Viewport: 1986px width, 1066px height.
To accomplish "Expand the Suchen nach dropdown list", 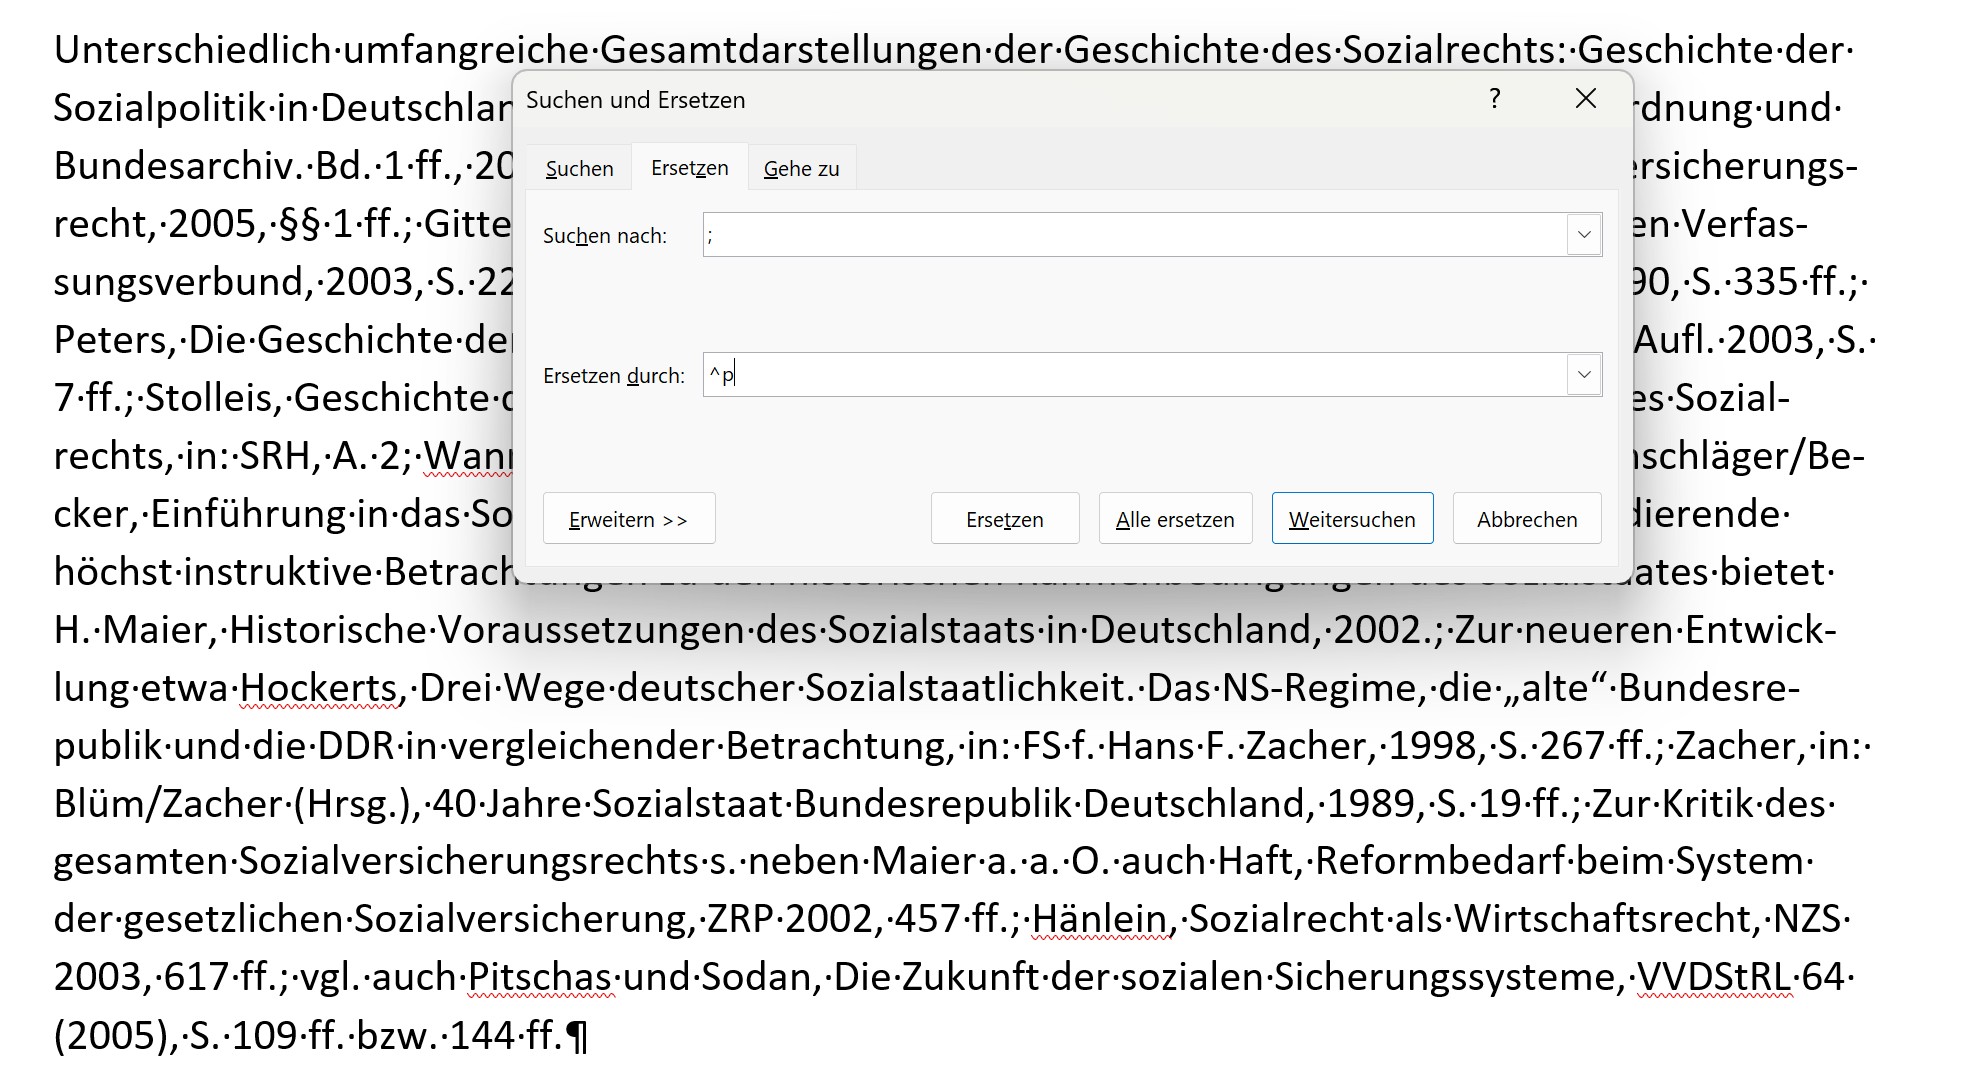I will coord(1583,235).
